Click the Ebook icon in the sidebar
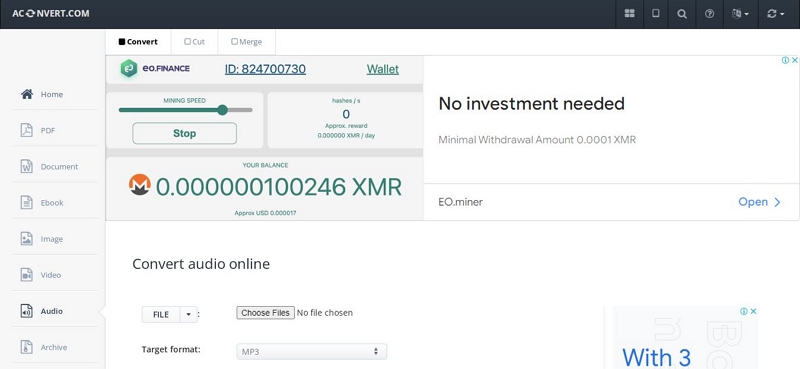Image resolution: width=800 pixels, height=369 pixels. (27, 203)
